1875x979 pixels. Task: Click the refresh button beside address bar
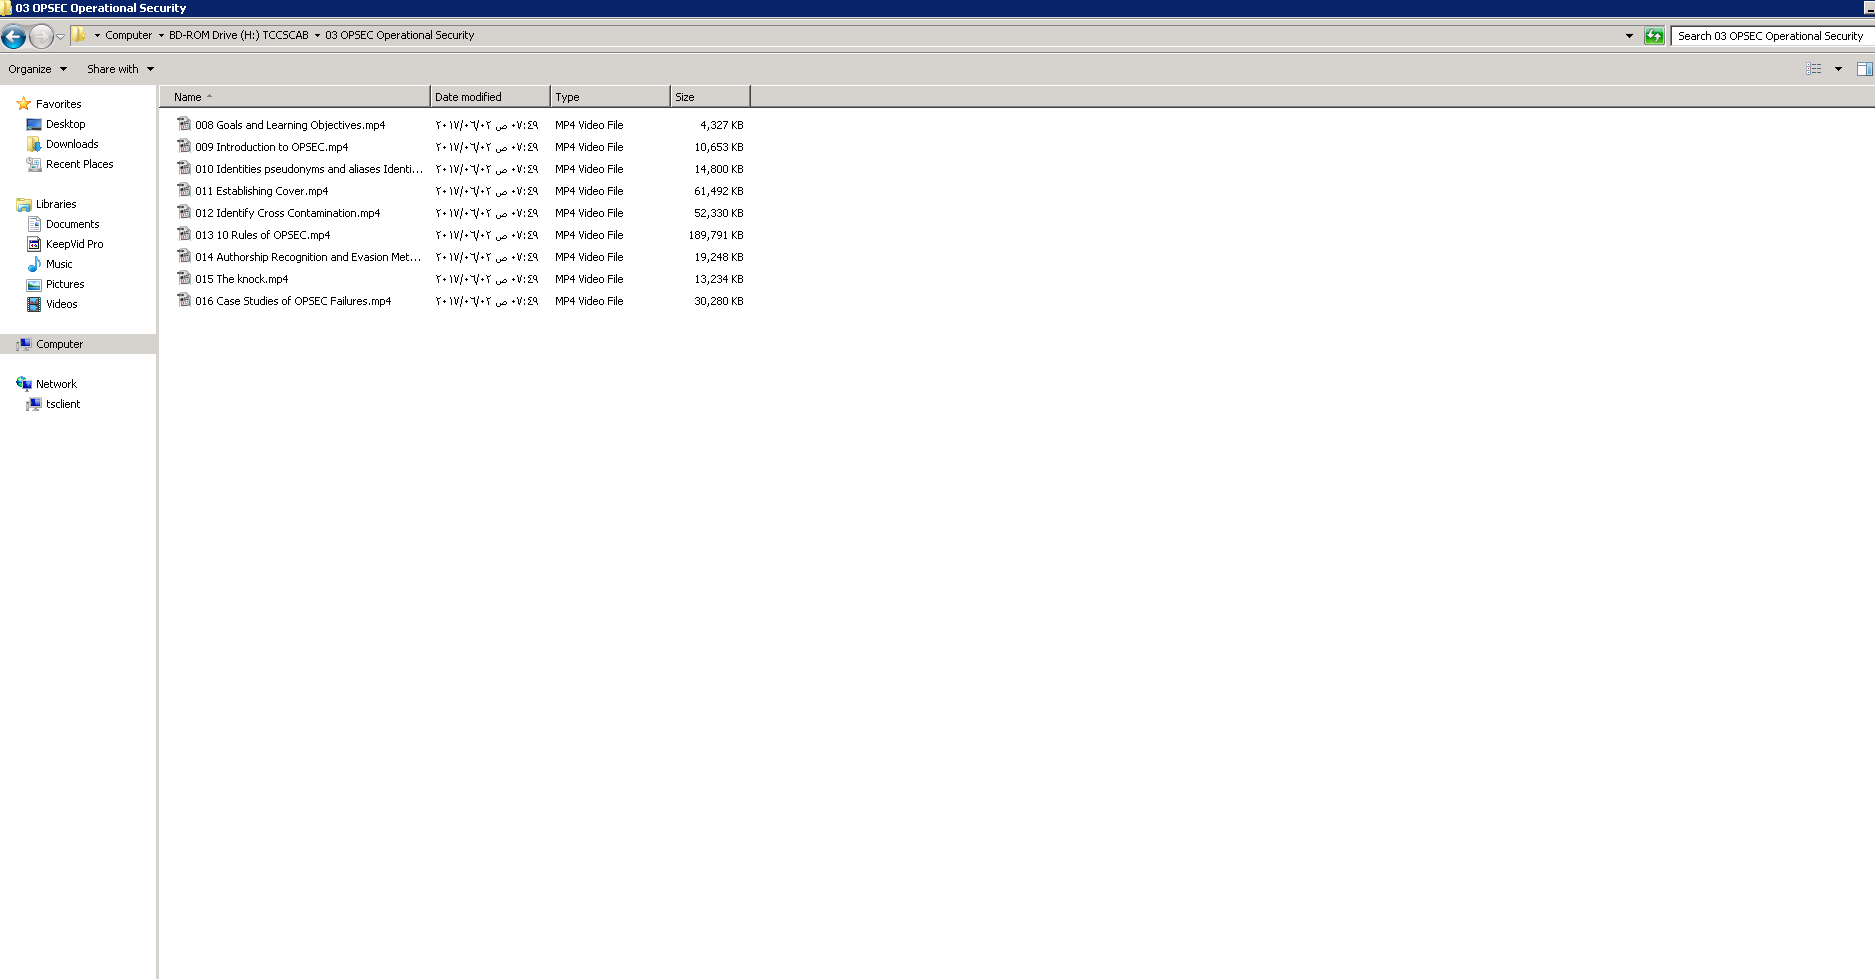click(1654, 36)
